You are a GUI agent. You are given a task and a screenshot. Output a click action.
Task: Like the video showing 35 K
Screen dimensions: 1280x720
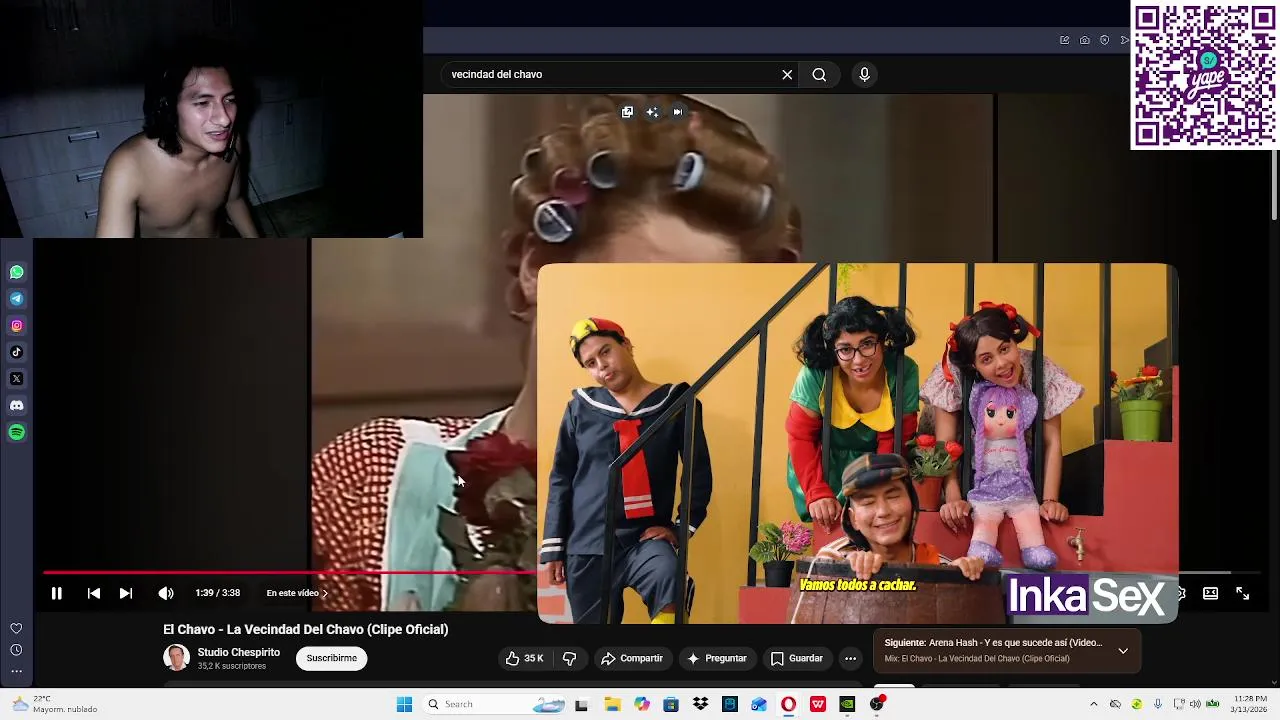click(524, 658)
